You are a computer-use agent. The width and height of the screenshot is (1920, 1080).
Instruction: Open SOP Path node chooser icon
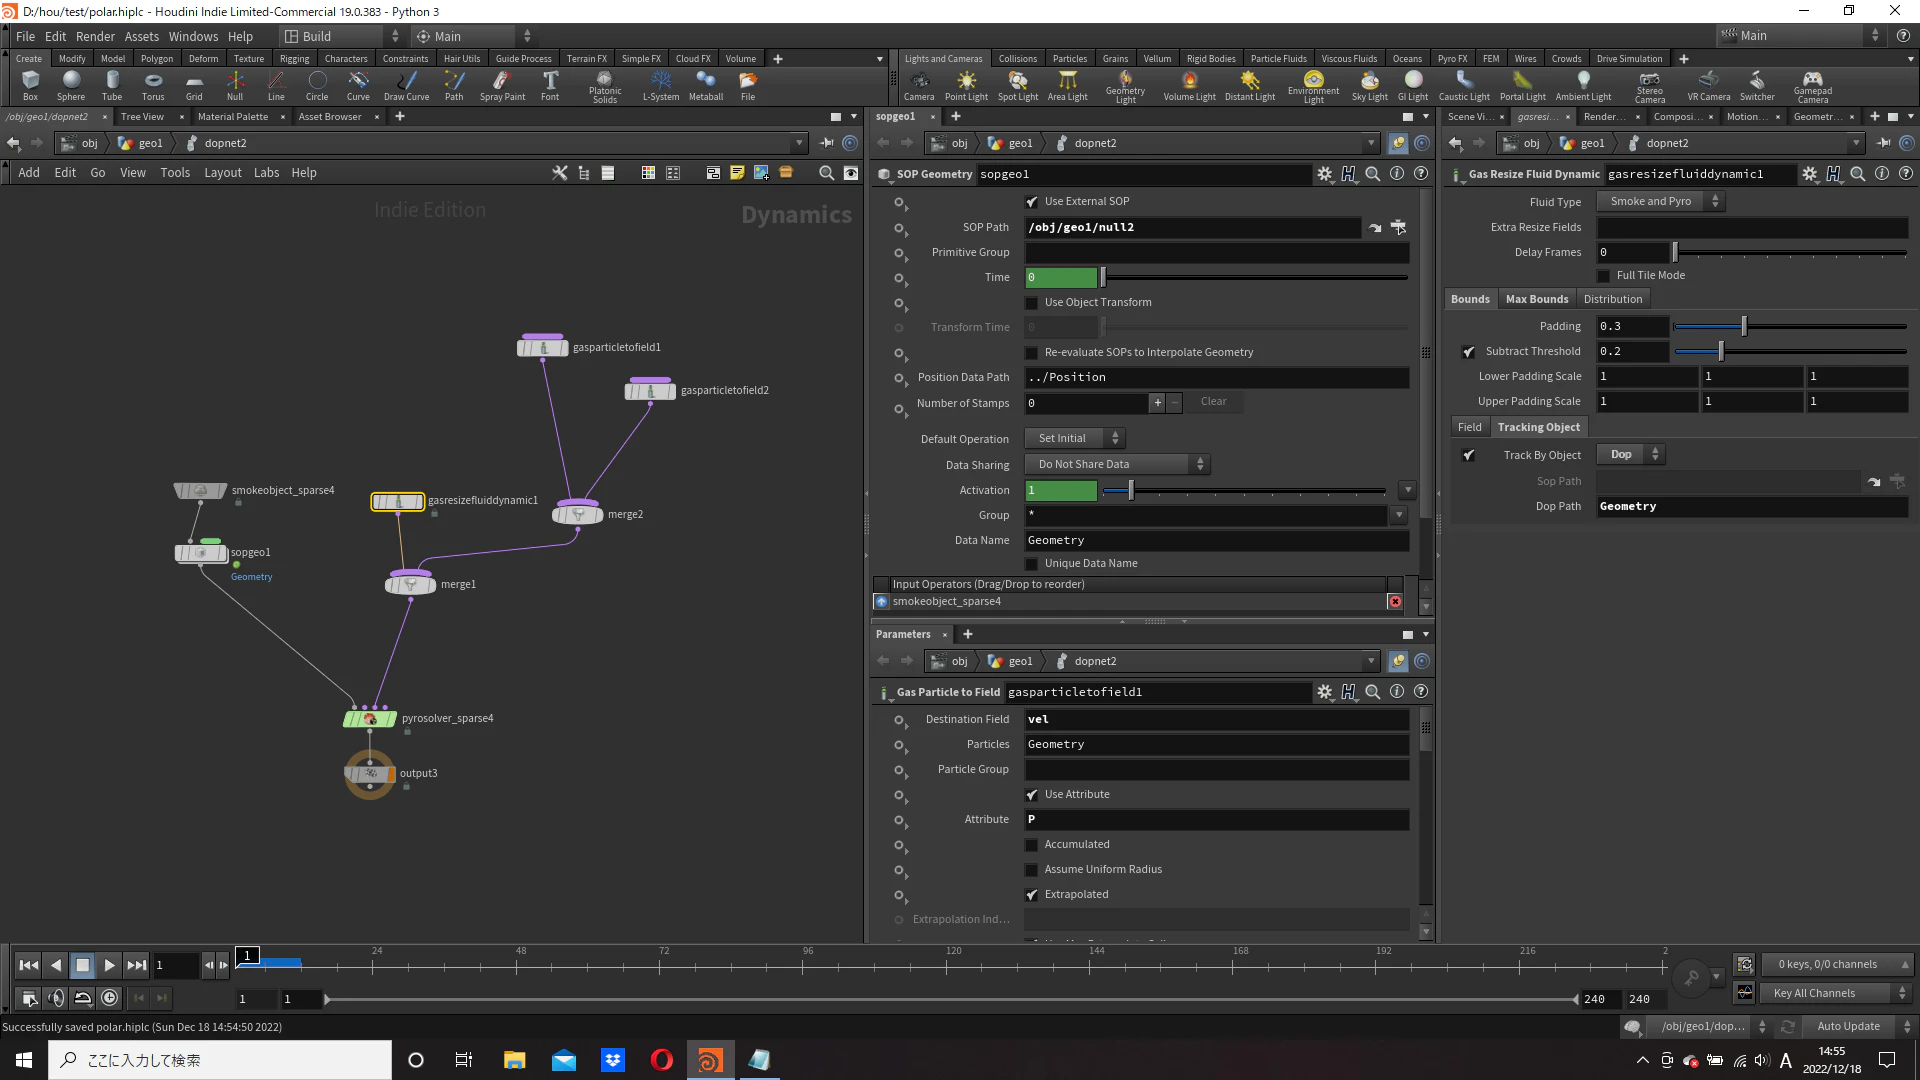[x=1398, y=228]
